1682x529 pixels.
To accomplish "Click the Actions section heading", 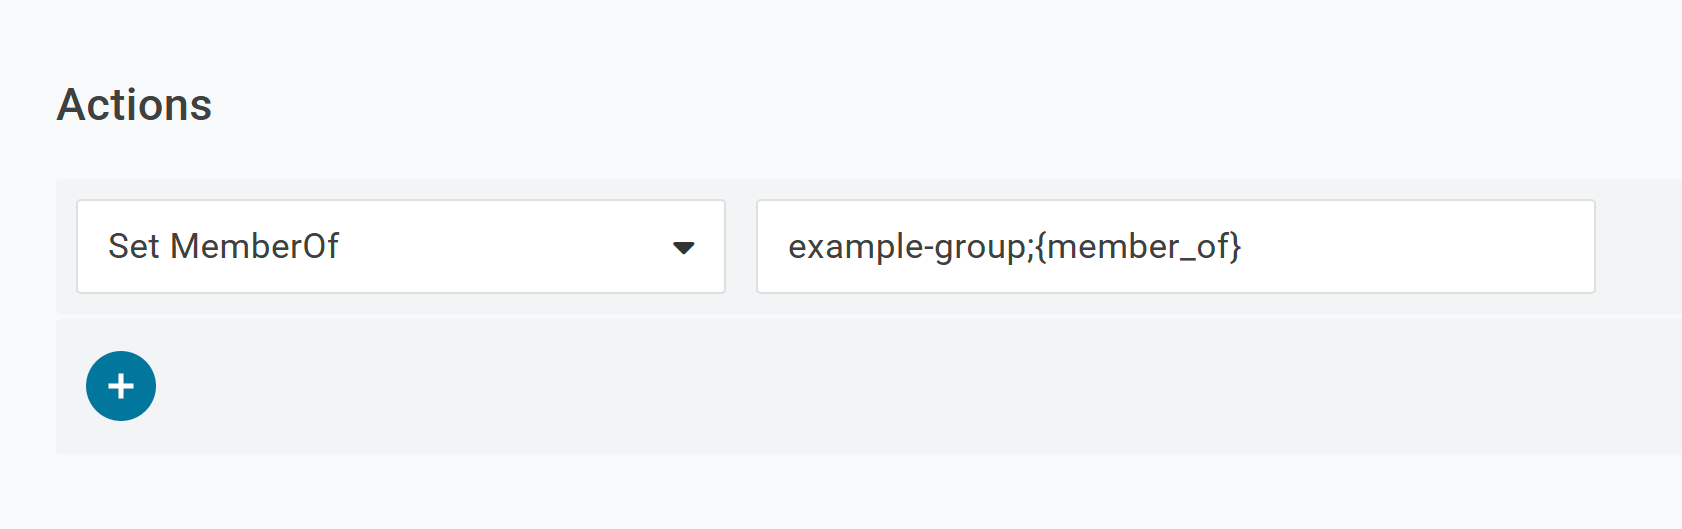I will tap(134, 105).
